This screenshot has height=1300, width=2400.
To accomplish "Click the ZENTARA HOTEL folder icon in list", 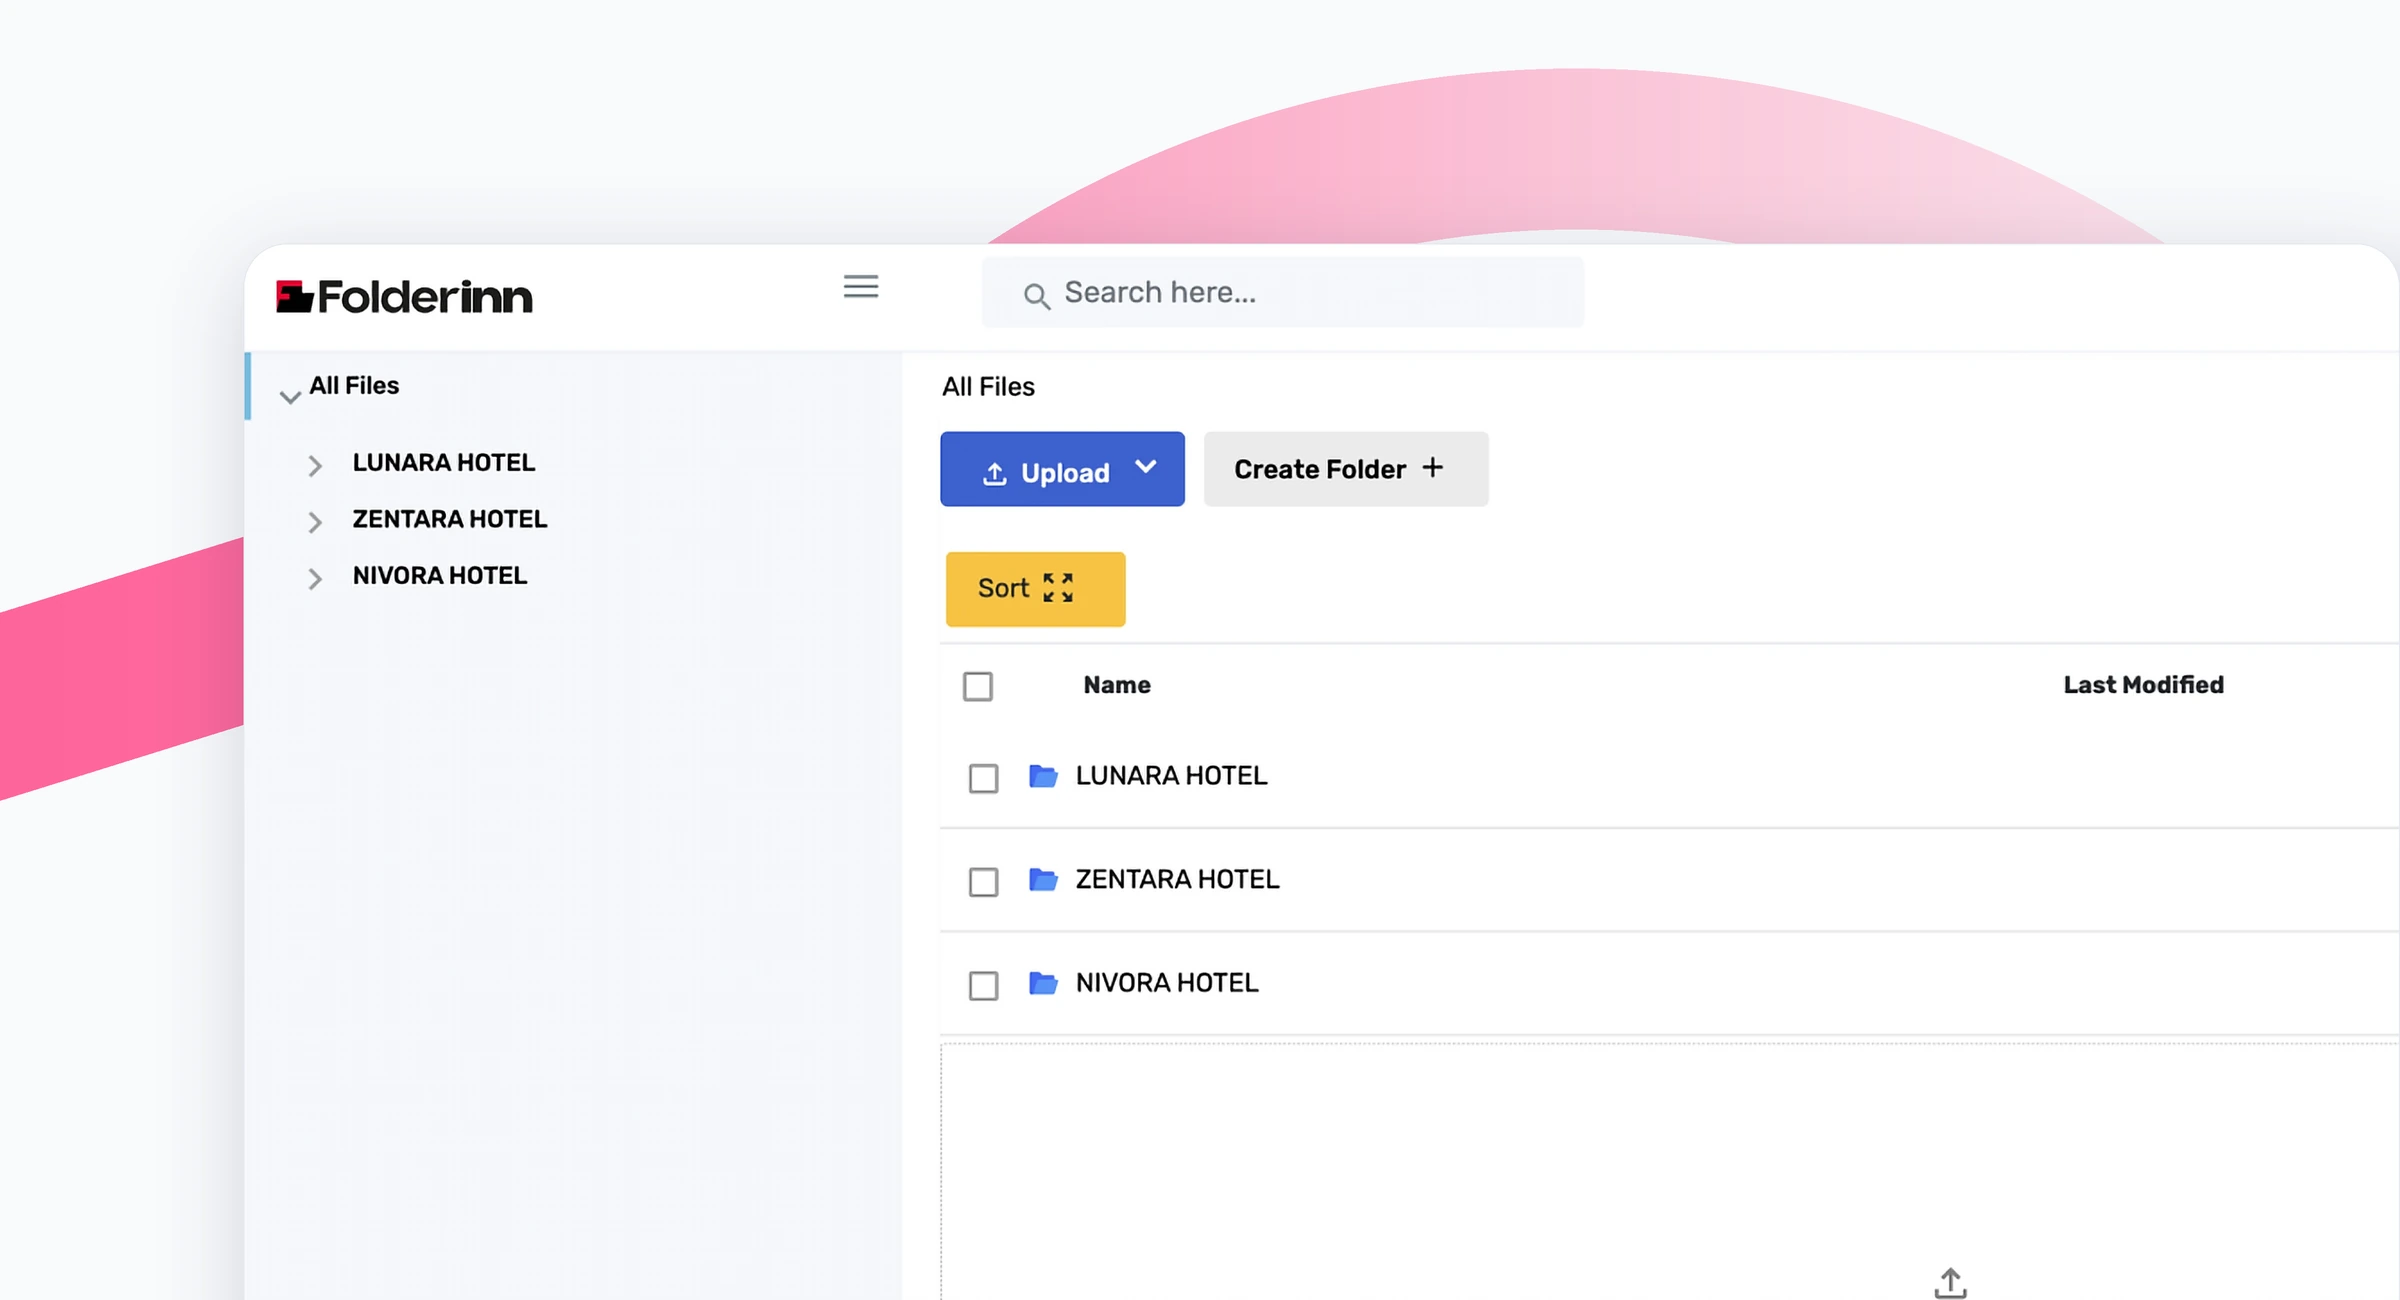I will tap(1043, 880).
